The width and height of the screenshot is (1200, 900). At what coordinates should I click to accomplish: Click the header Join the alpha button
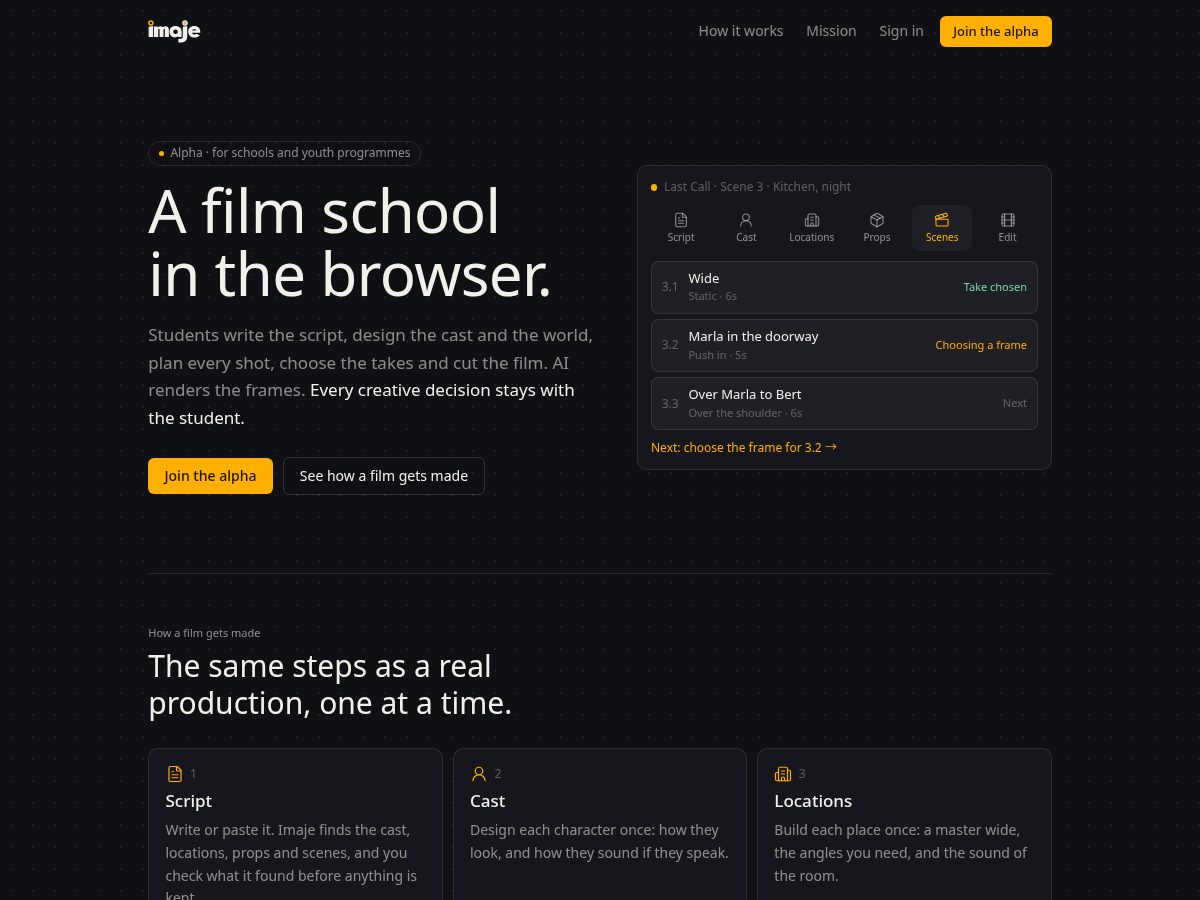(995, 31)
